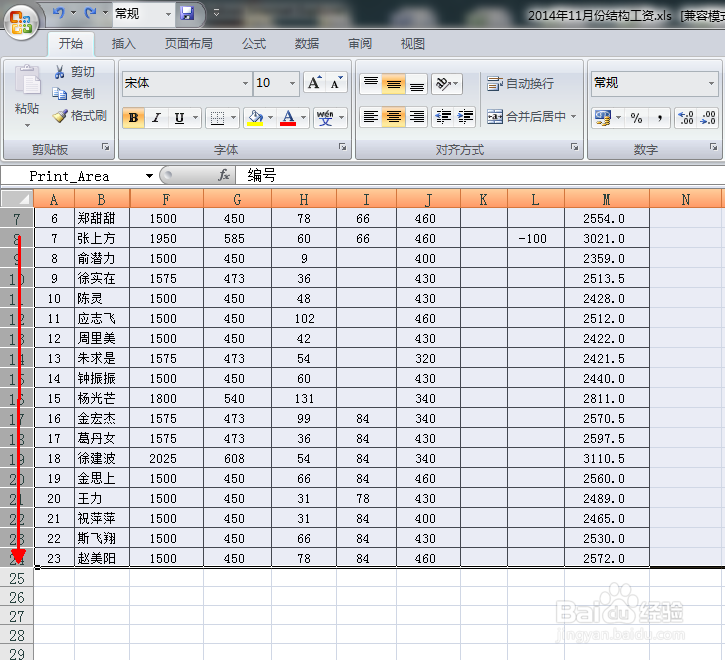Toggle middle vertical alignment
The height and width of the screenshot is (660, 725).
pyautogui.click(x=393, y=83)
